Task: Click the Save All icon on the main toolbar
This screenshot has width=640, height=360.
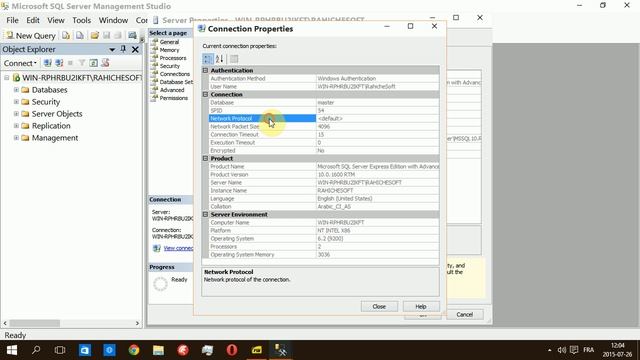Action: (x=118, y=36)
